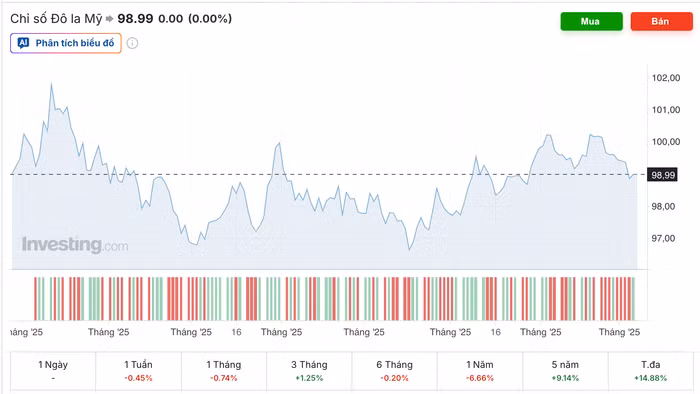Click the red Bán sell button
The image size is (700, 394).
[662, 21]
